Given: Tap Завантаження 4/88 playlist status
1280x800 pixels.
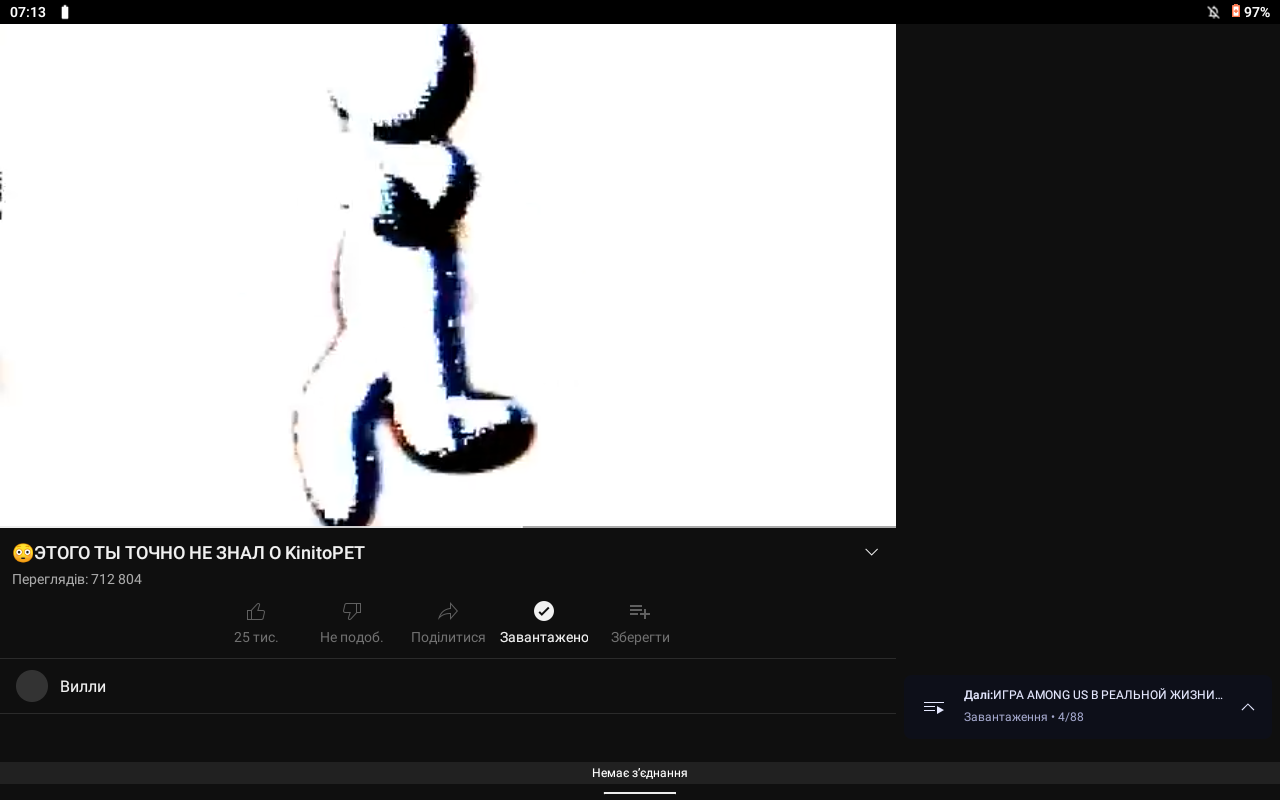Looking at the screenshot, I should click(1024, 717).
